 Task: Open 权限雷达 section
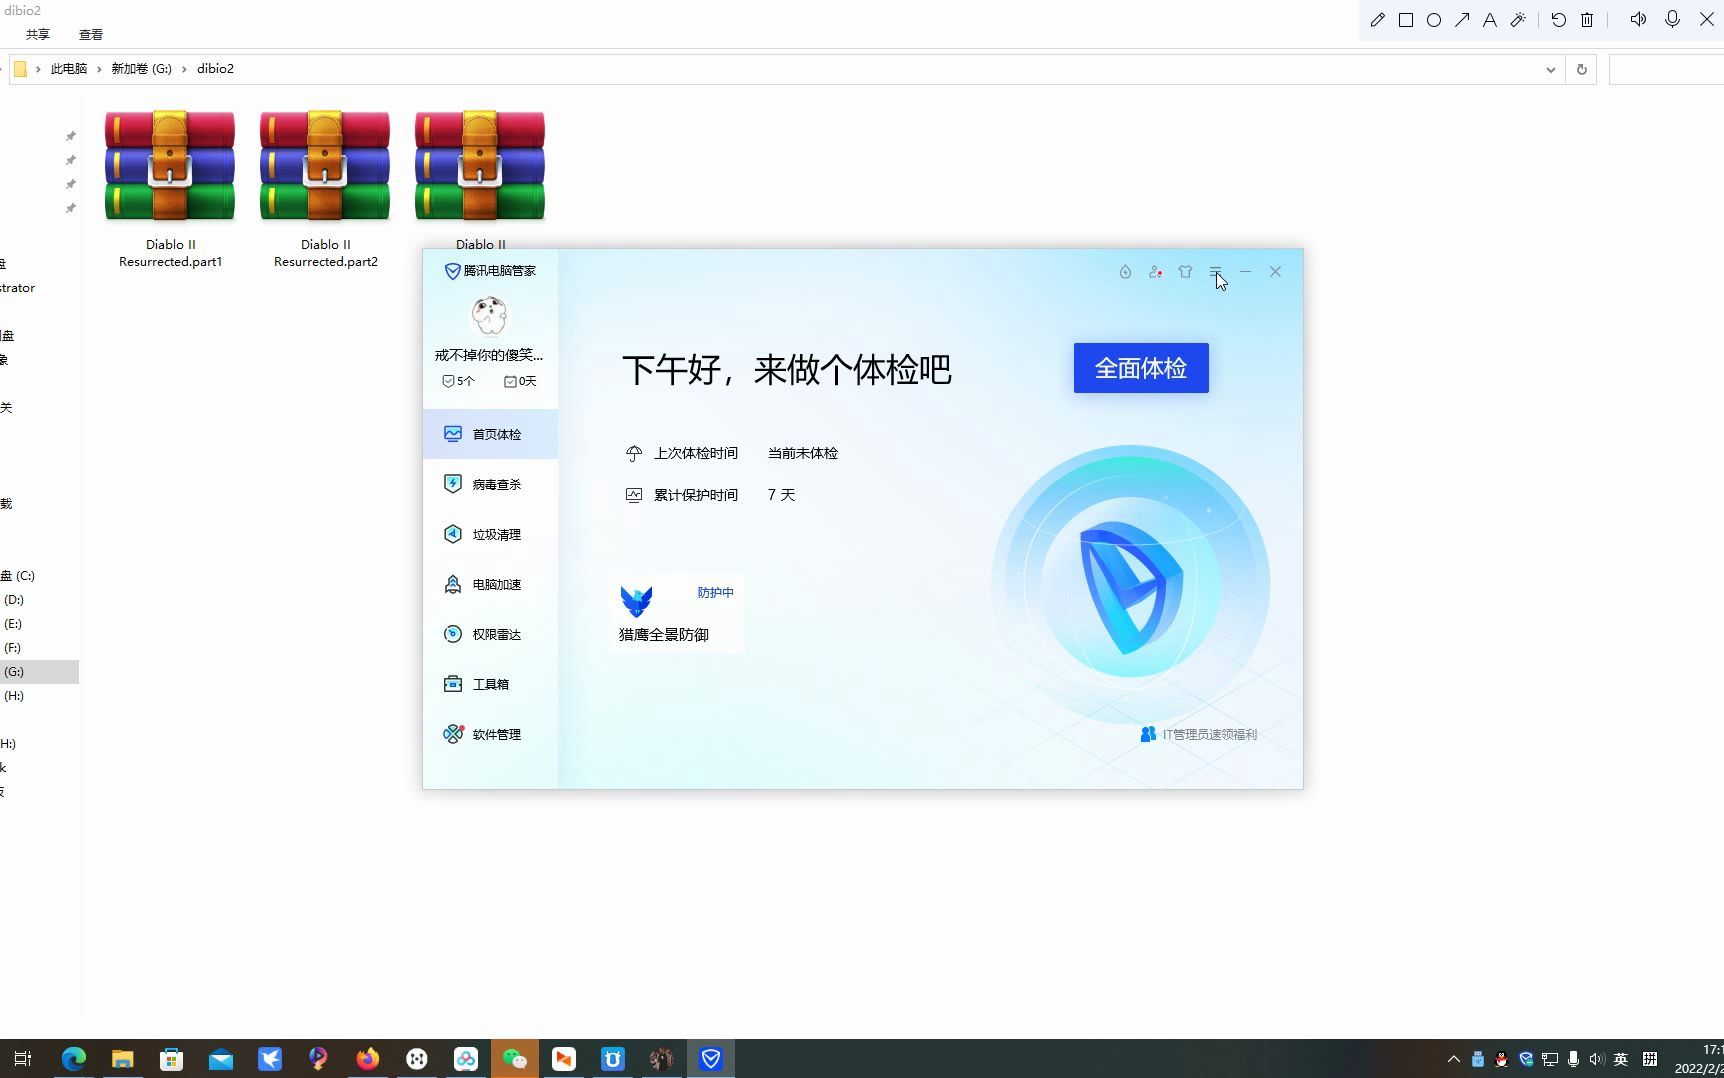pyautogui.click(x=490, y=634)
